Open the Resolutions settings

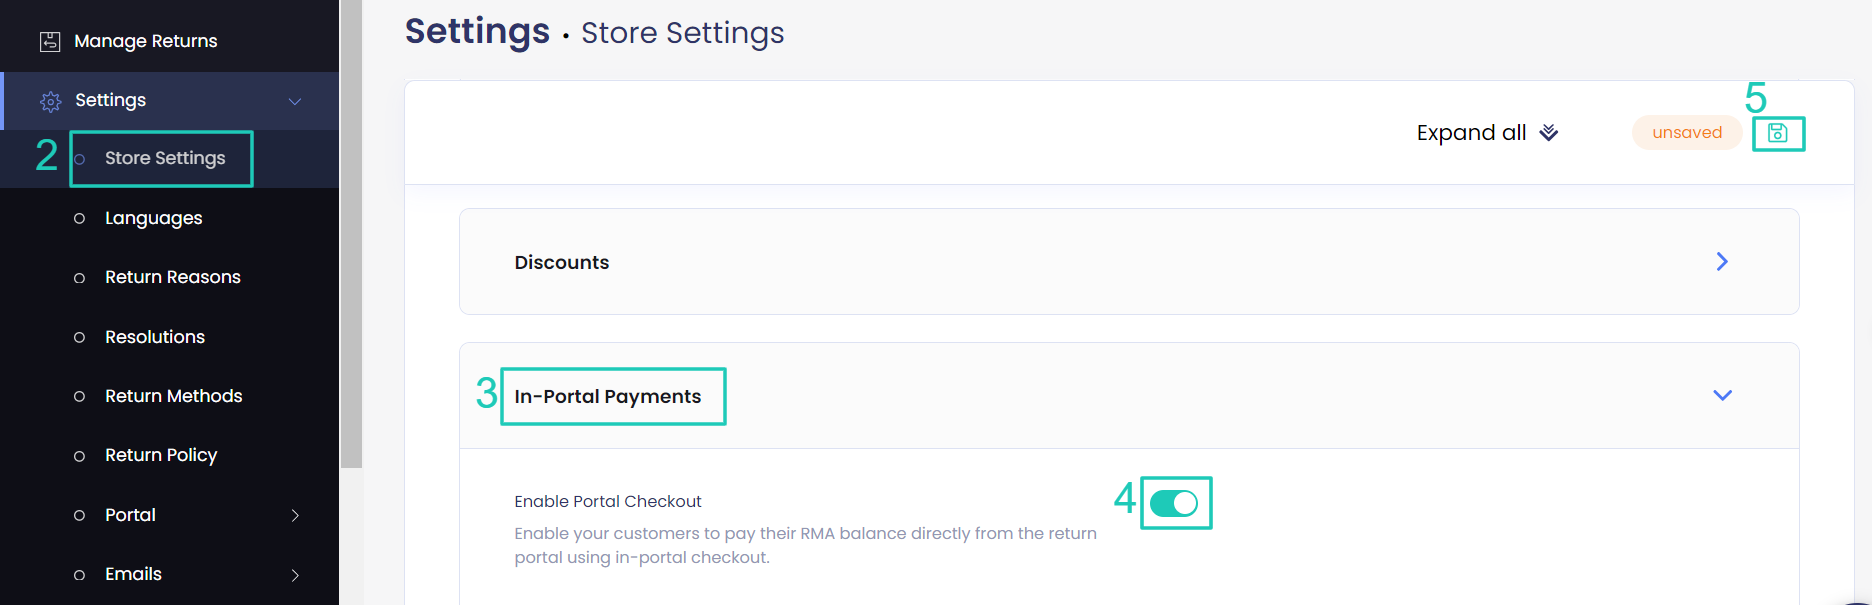point(155,337)
